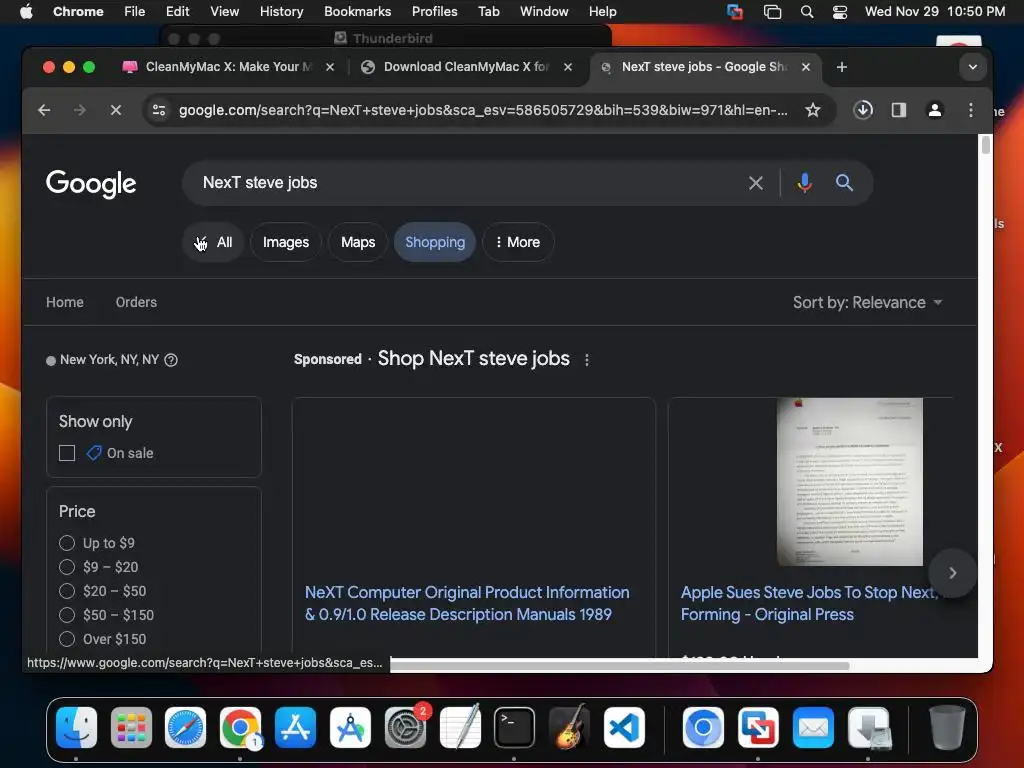1024x768 pixels.
Task: Show next sponsored products with arrow
Action: point(952,573)
